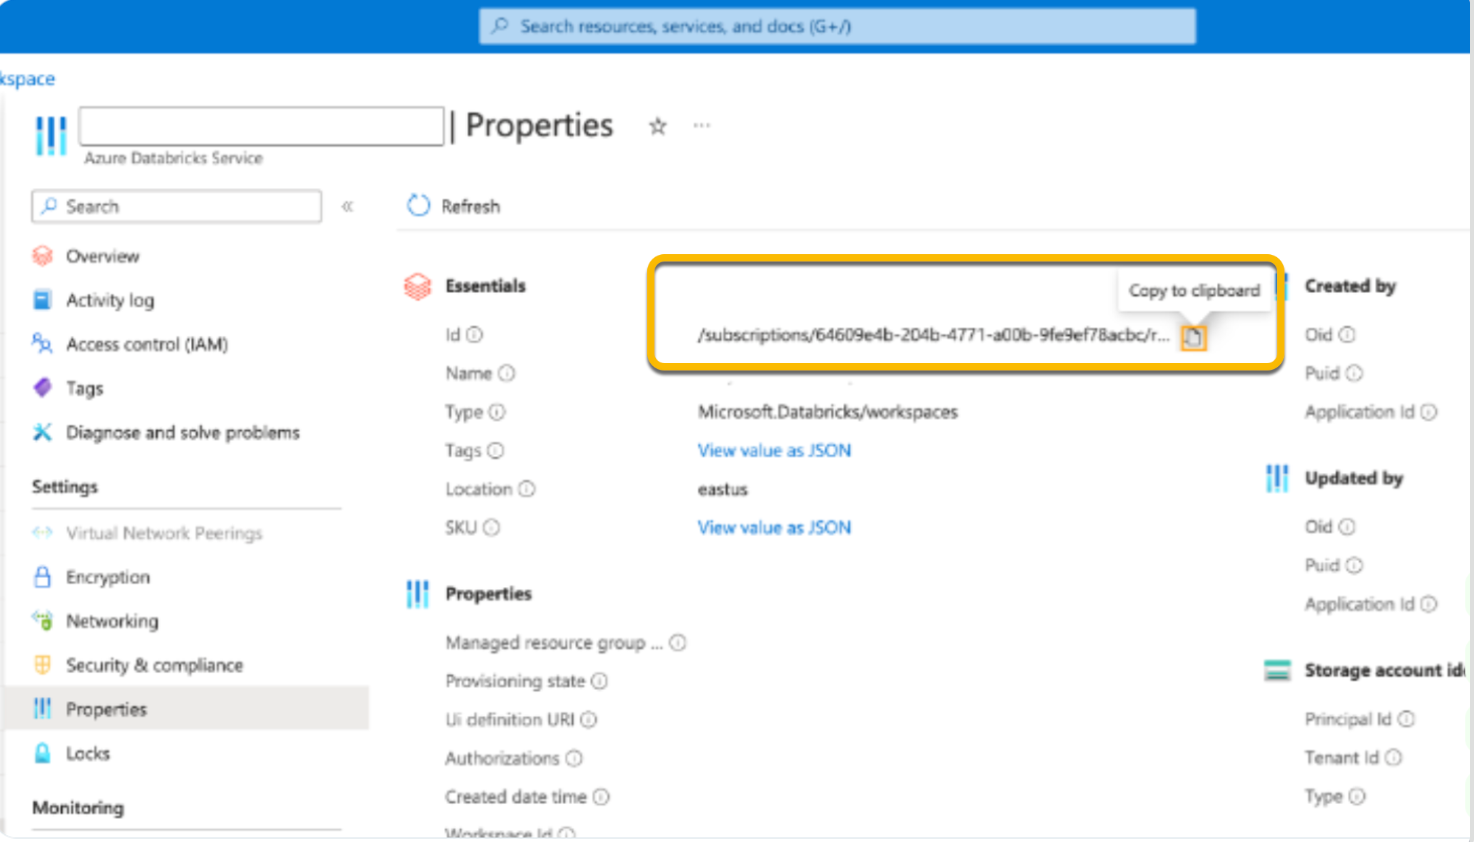
Task: Click the workspace name field in the header
Action: [x=261, y=126]
